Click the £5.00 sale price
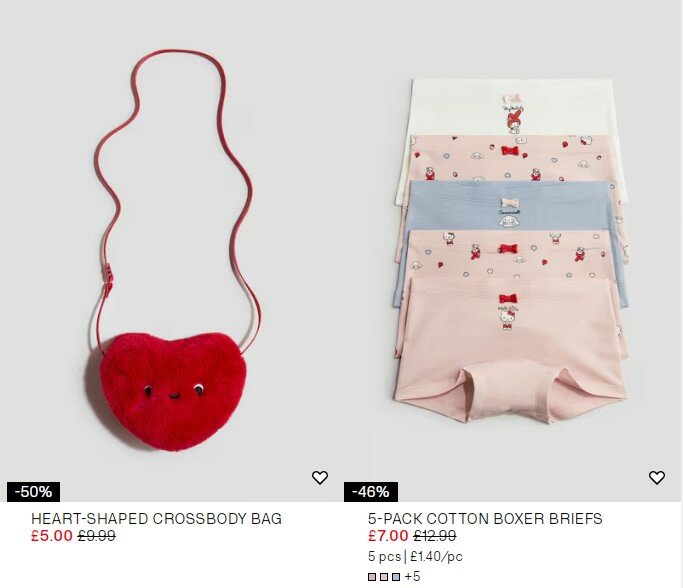 tap(52, 536)
